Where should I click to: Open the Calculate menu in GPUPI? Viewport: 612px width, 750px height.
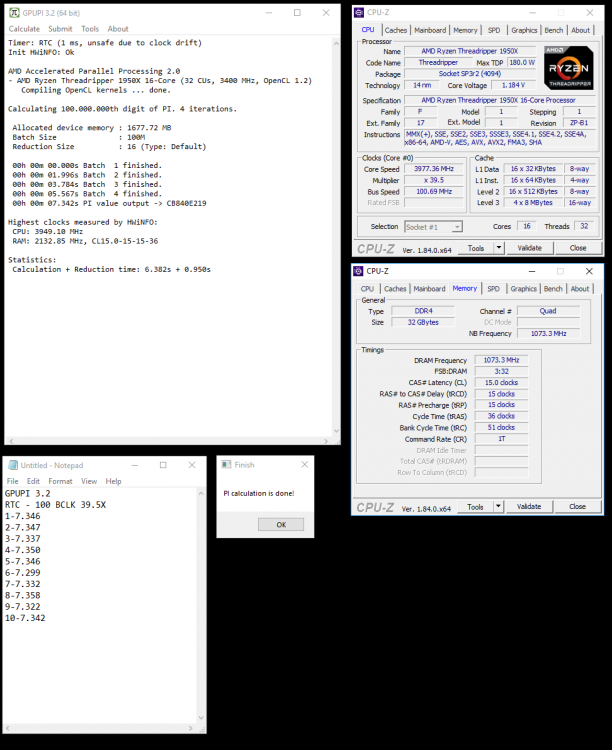point(24,29)
